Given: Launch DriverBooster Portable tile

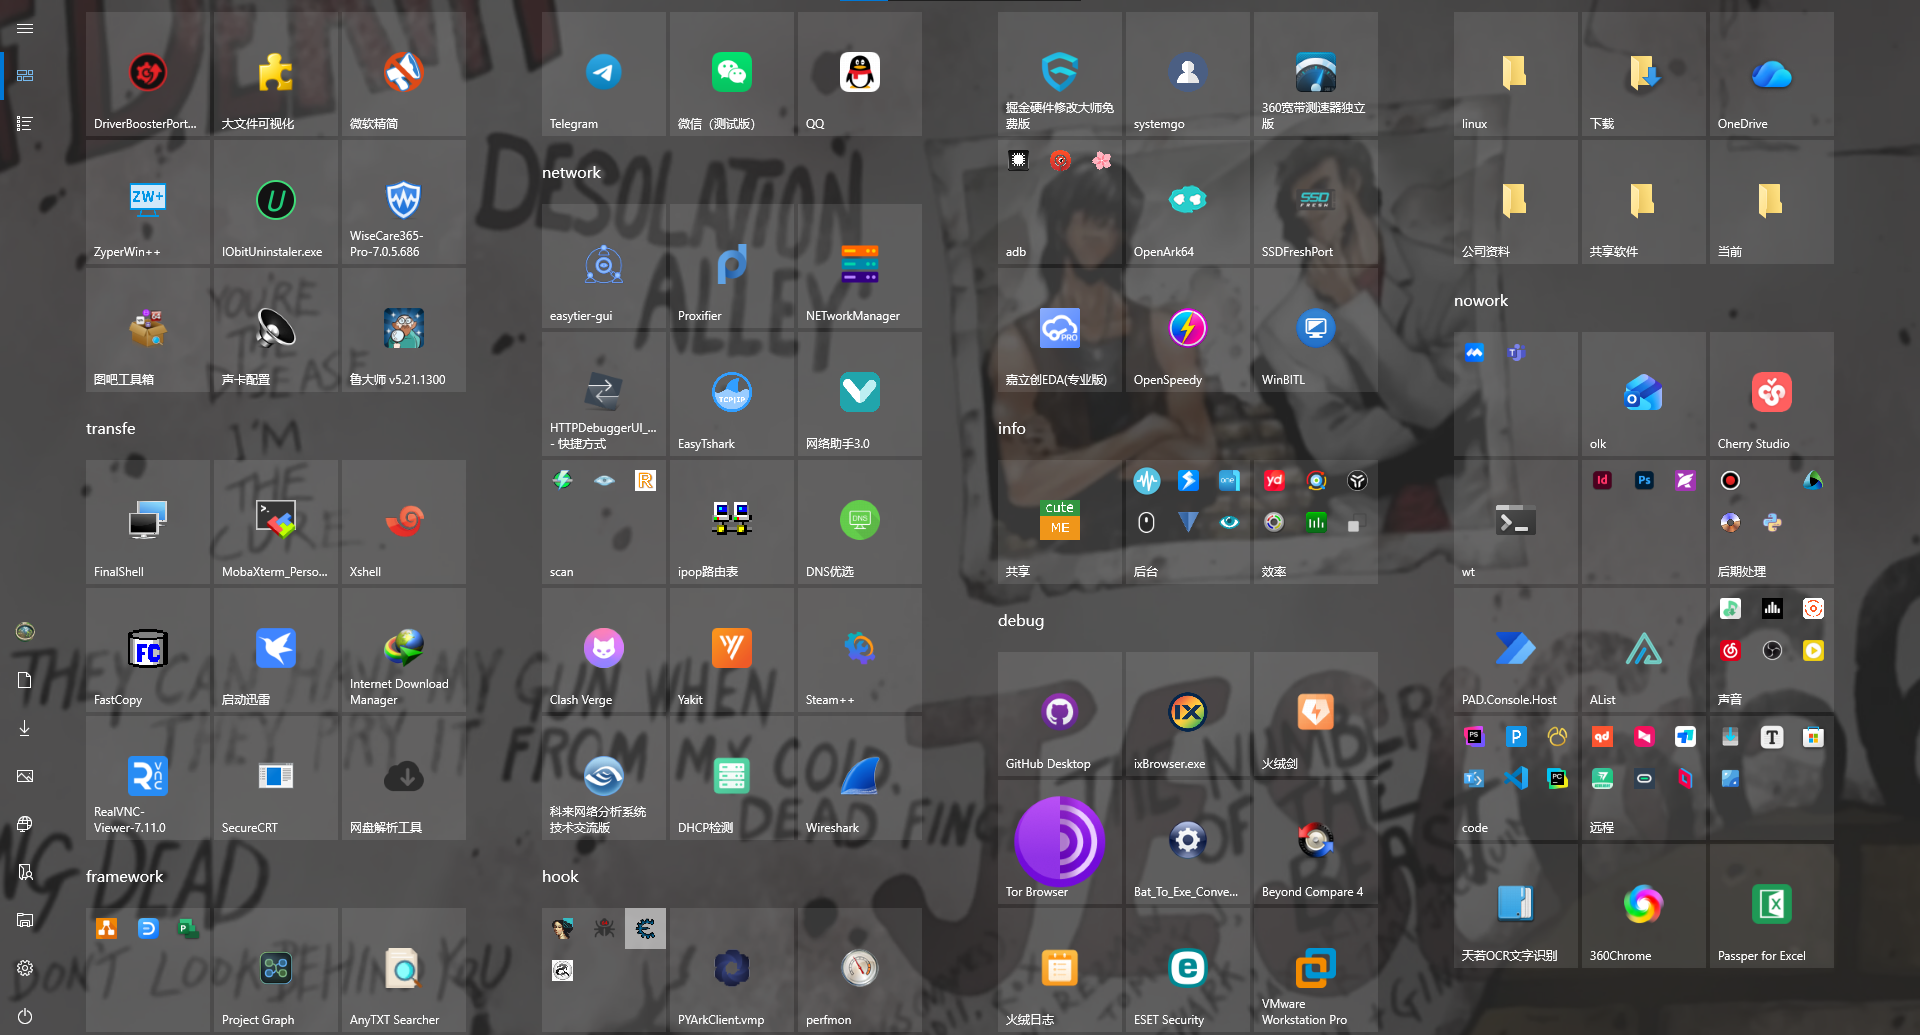Looking at the screenshot, I should point(148,74).
